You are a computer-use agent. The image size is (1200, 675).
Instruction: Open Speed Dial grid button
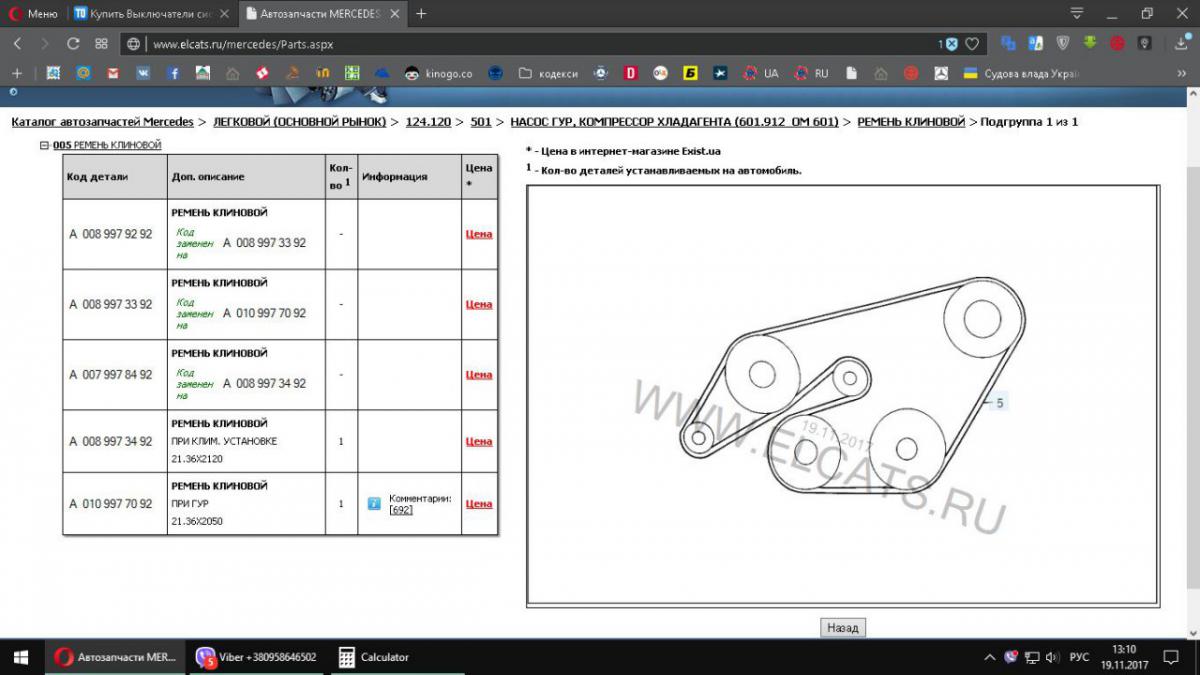tap(101, 44)
